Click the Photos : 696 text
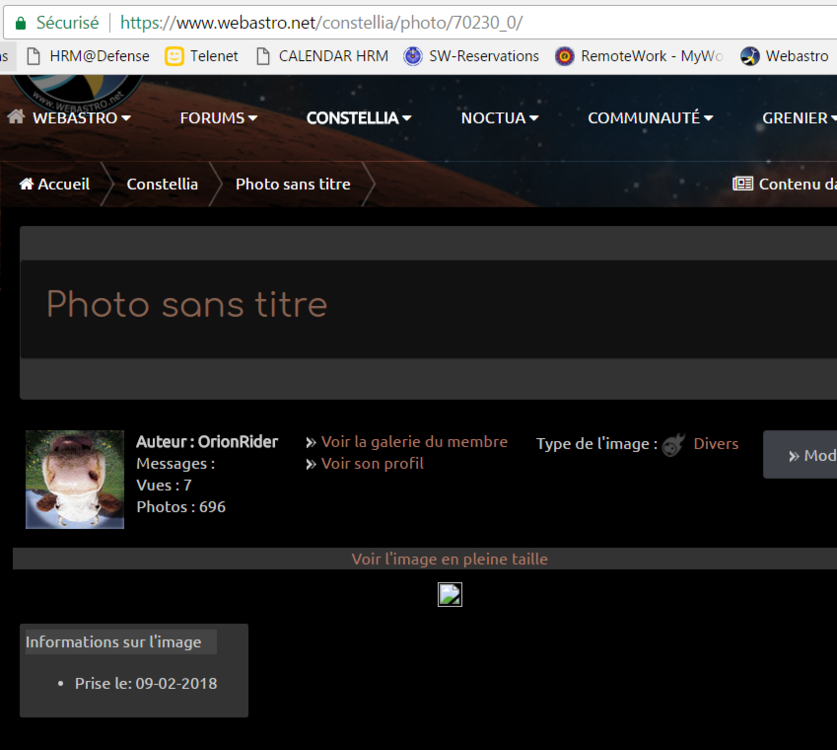This screenshot has width=837, height=750. point(181,507)
